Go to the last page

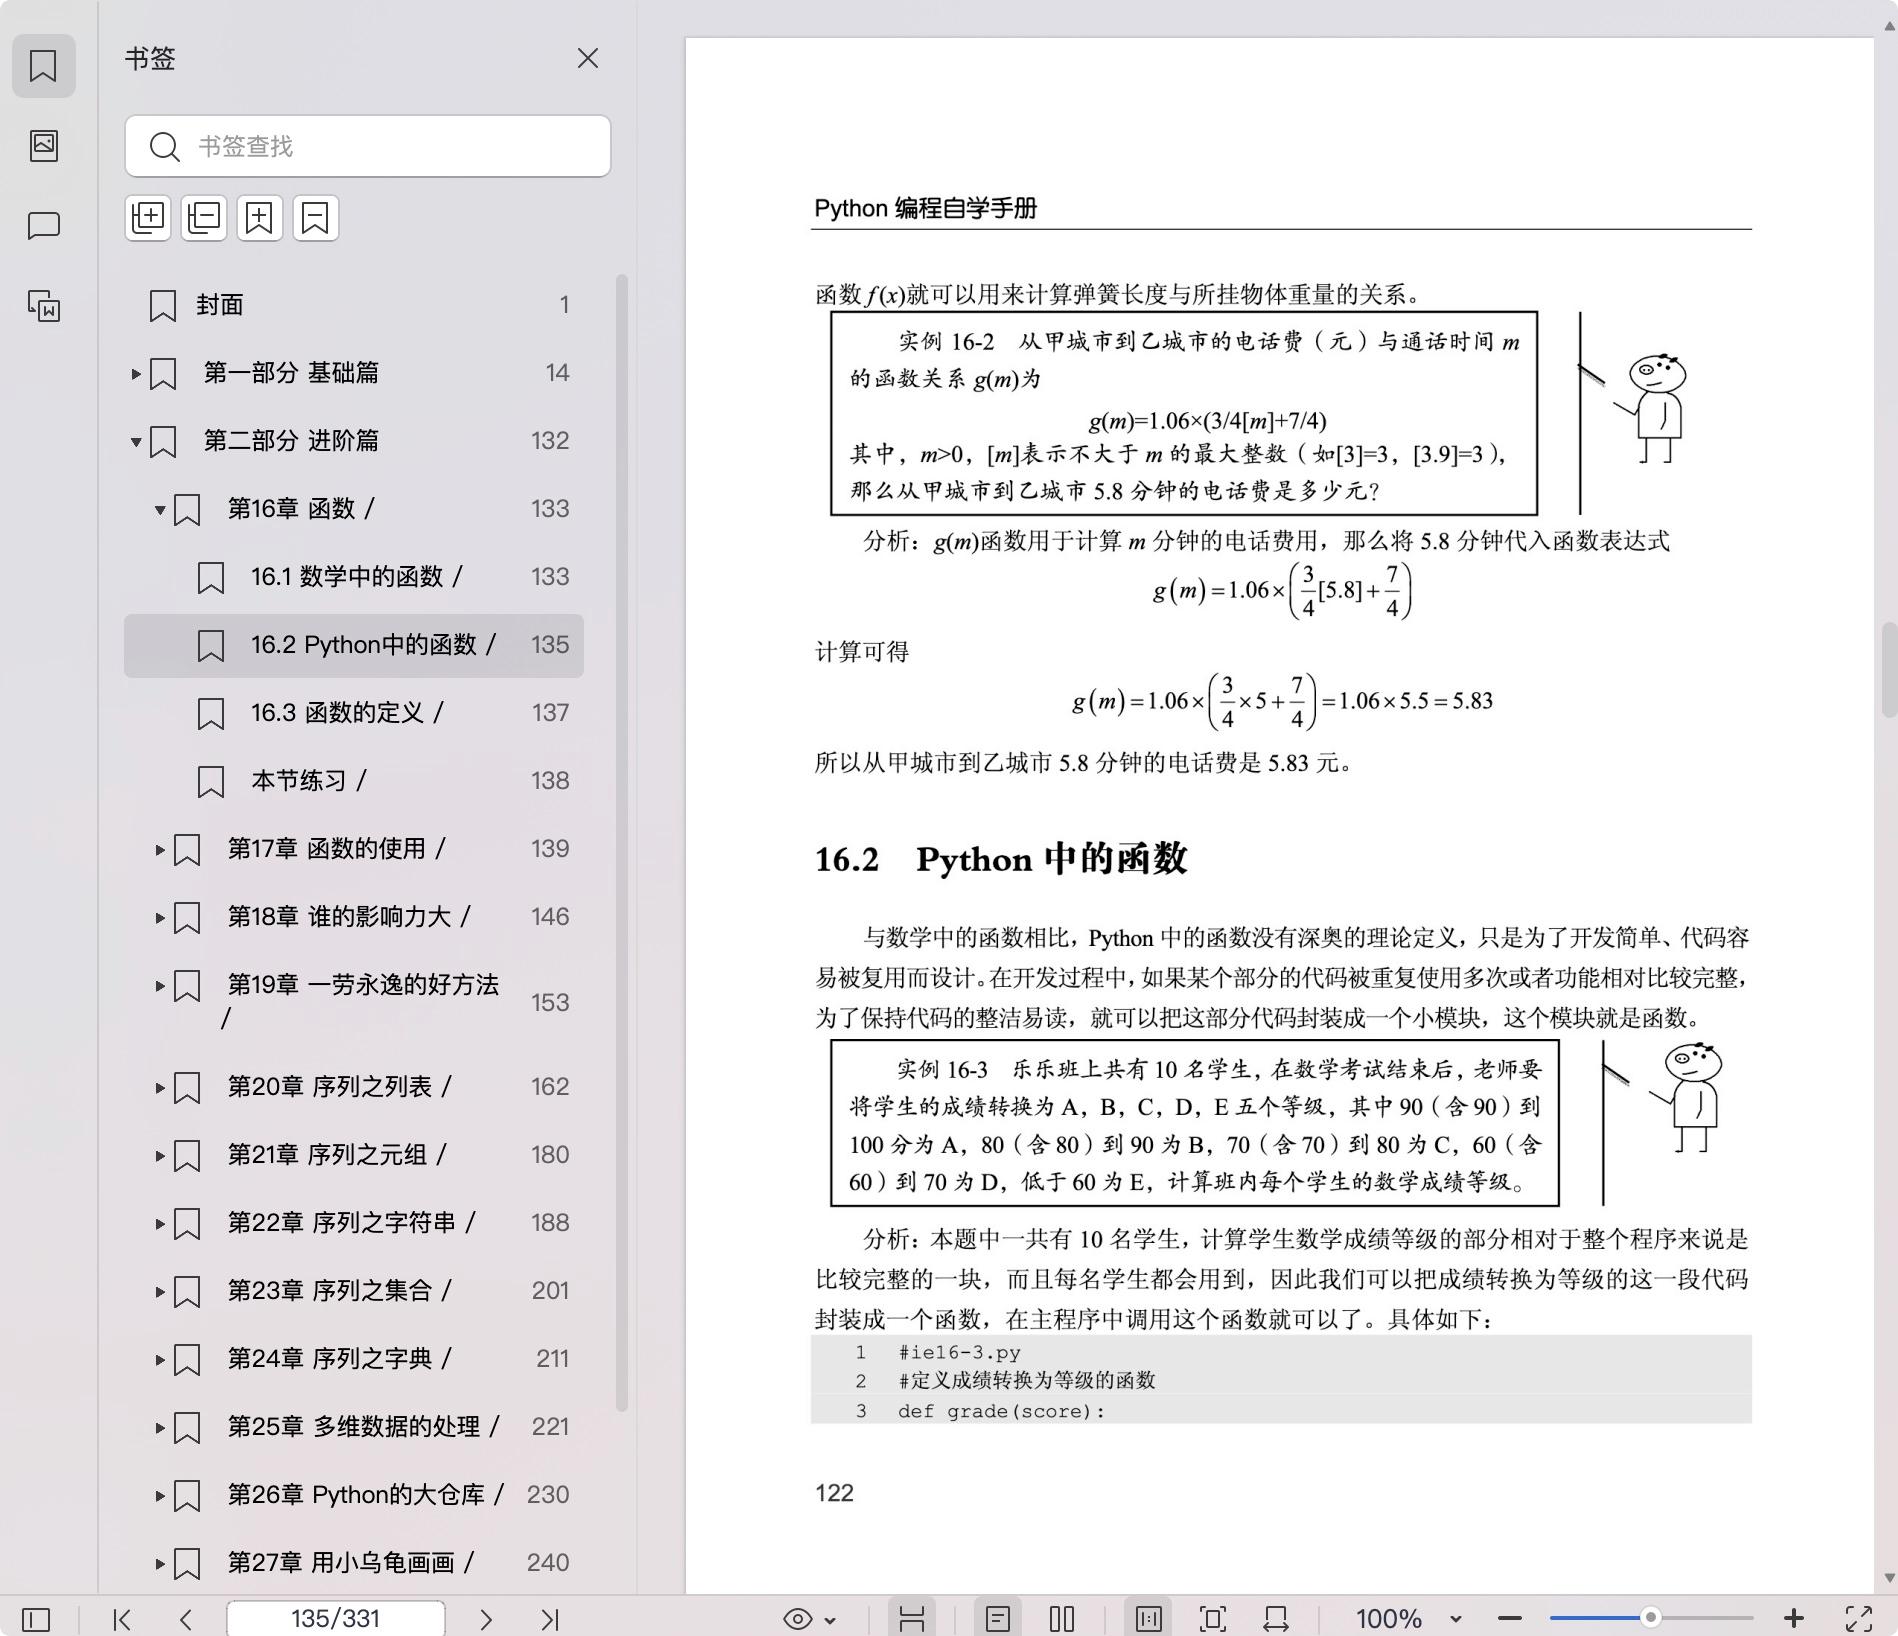tap(550, 1619)
